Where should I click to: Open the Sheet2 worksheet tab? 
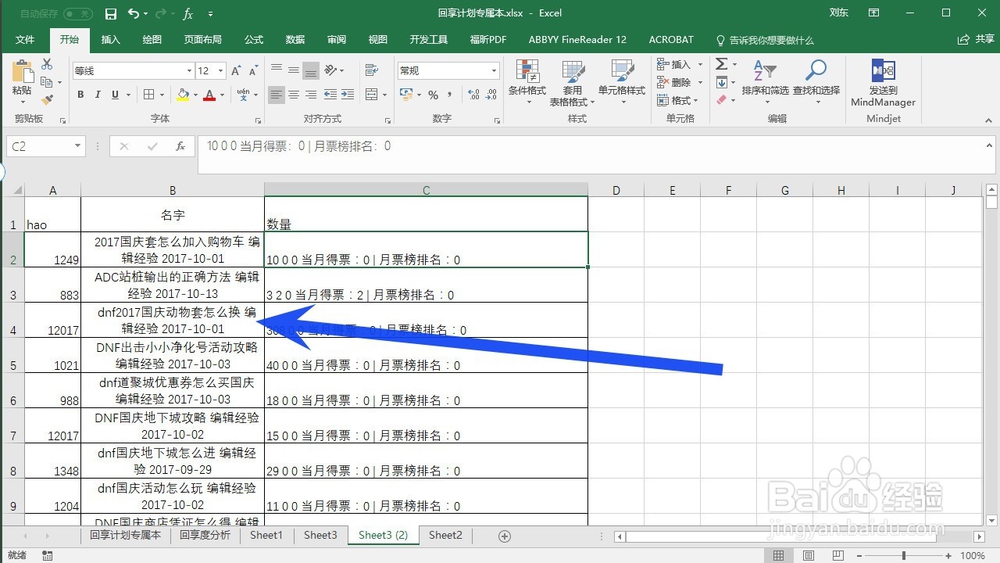(x=445, y=536)
